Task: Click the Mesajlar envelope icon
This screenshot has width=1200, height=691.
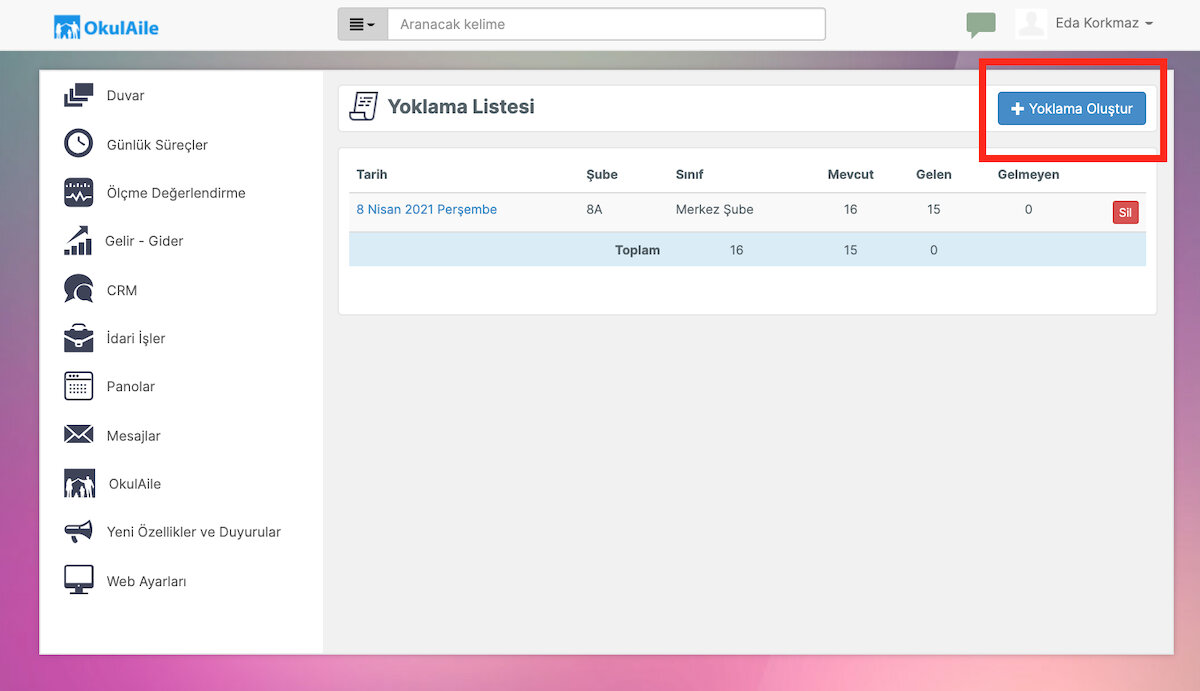Action: [78, 435]
